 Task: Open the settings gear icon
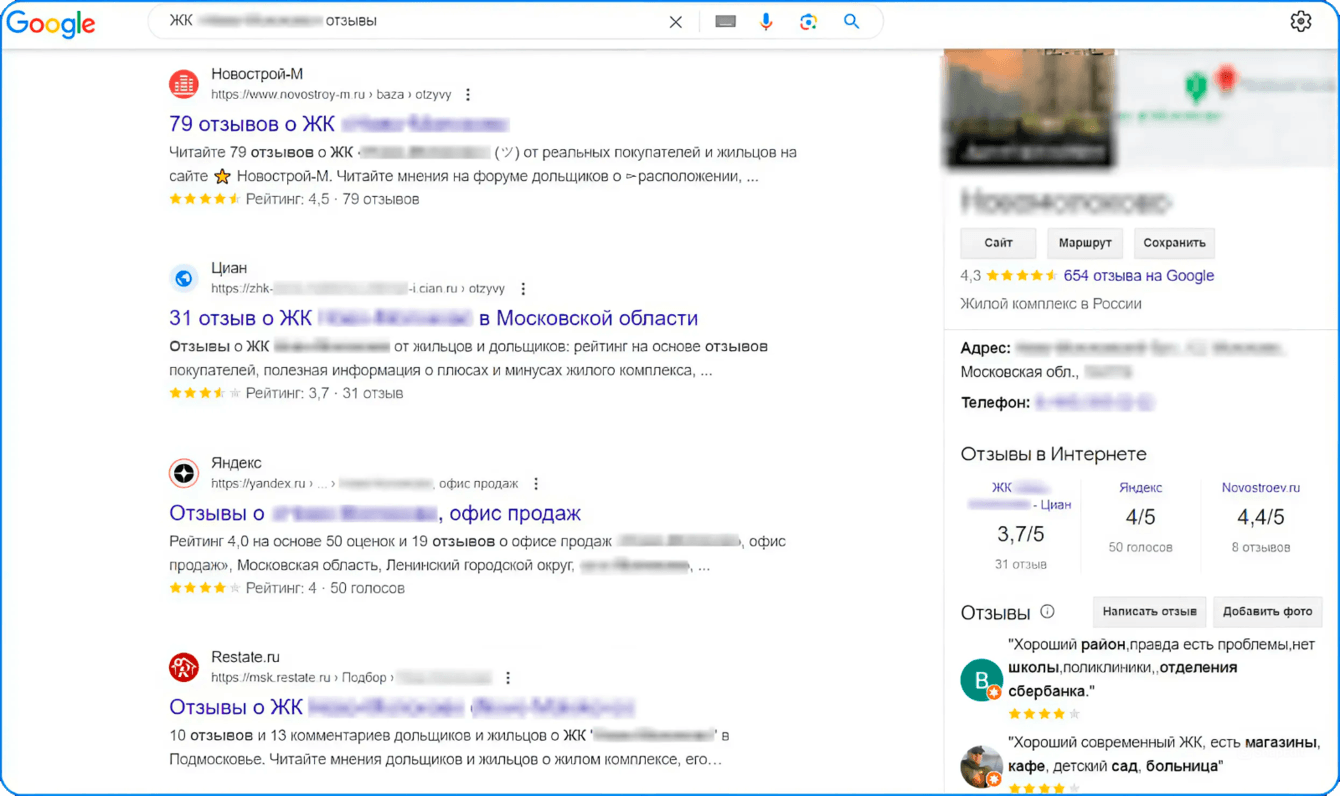click(x=1300, y=21)
